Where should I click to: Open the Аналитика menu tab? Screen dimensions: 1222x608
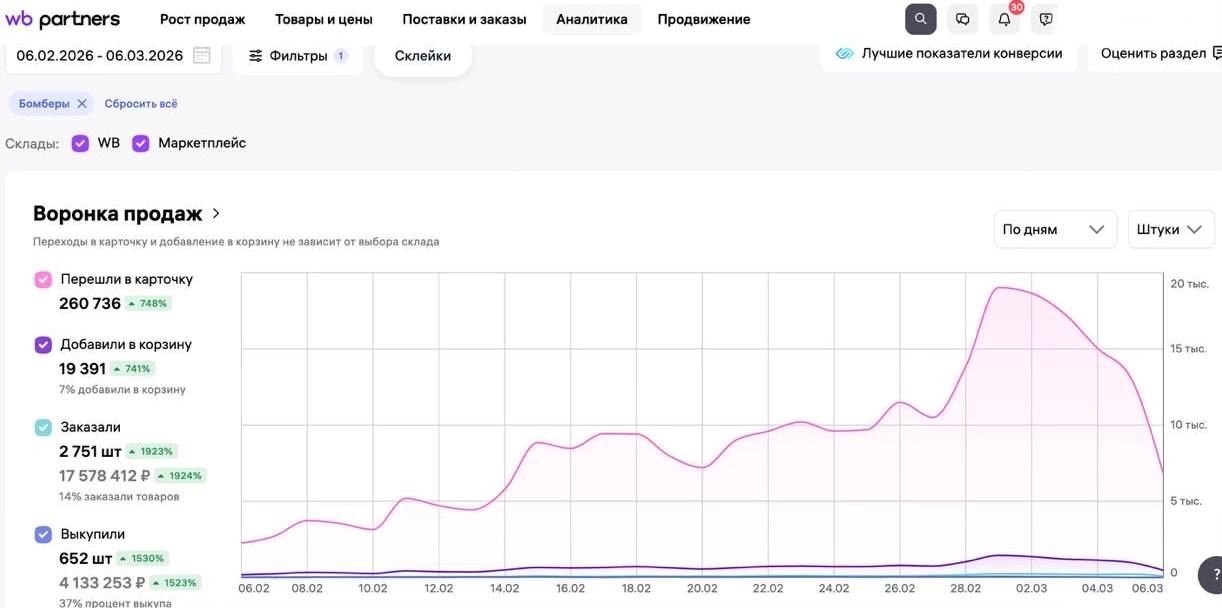(x=592, y=19)
